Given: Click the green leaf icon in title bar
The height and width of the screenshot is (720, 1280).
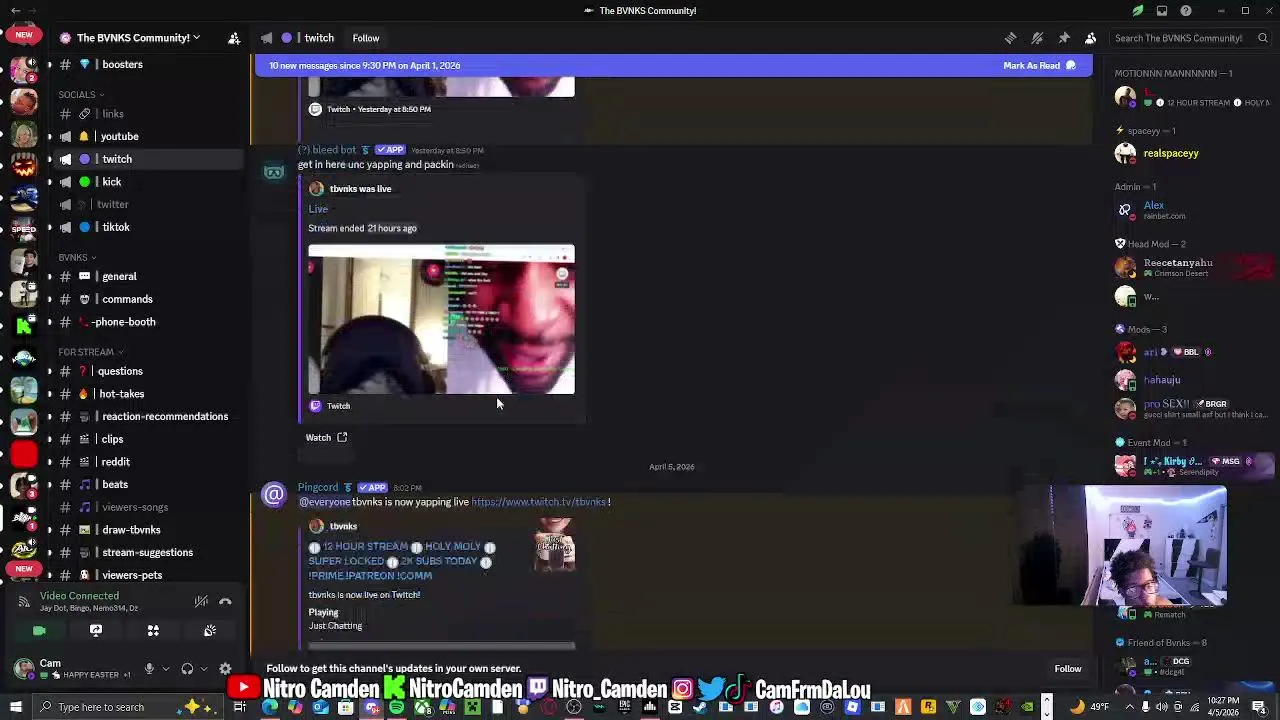Looking at the screenshot, I should point(1138,11).
